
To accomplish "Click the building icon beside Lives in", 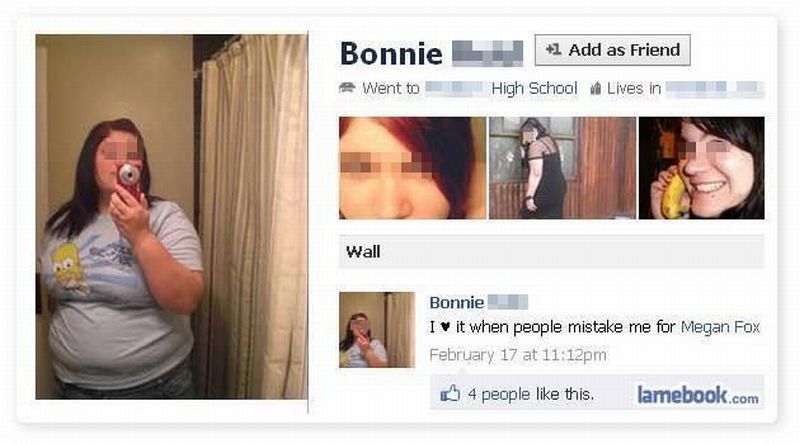I will pos(595,89).
